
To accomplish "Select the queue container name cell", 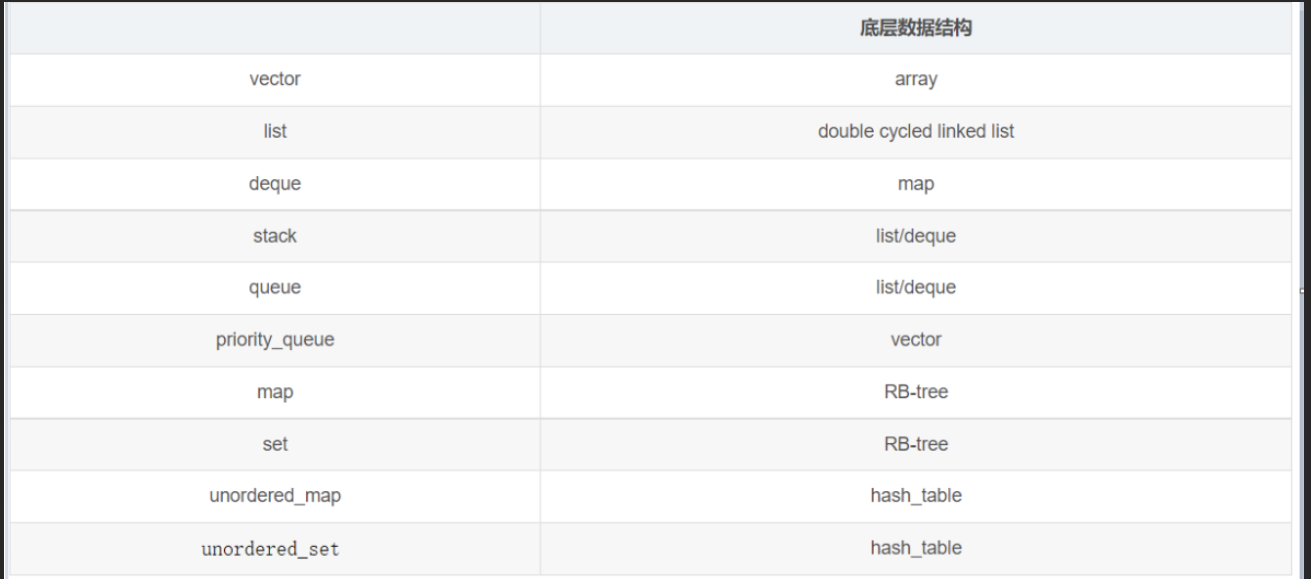I will (275, 288).
